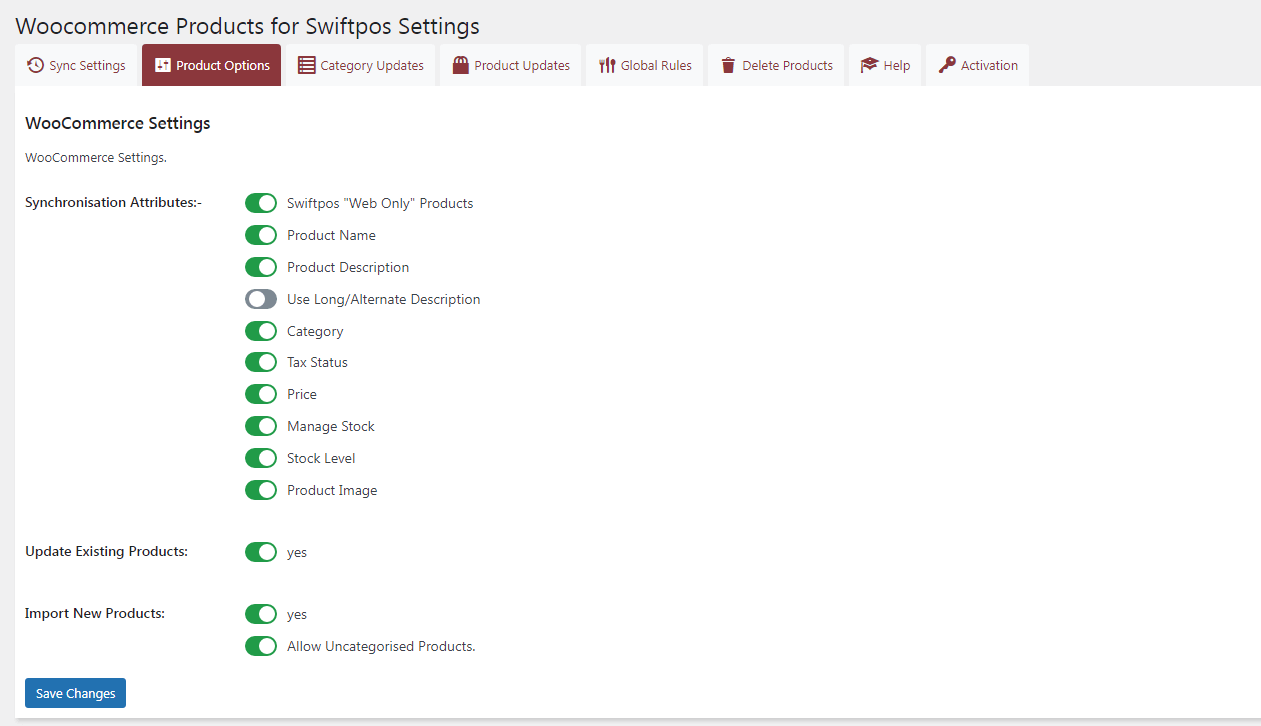Image resolution: width=1261 pixels, height=726 pixels.
Task: Click the "Update Existing Products:" label
Action: pyautogui.click(x=106, y=551)
